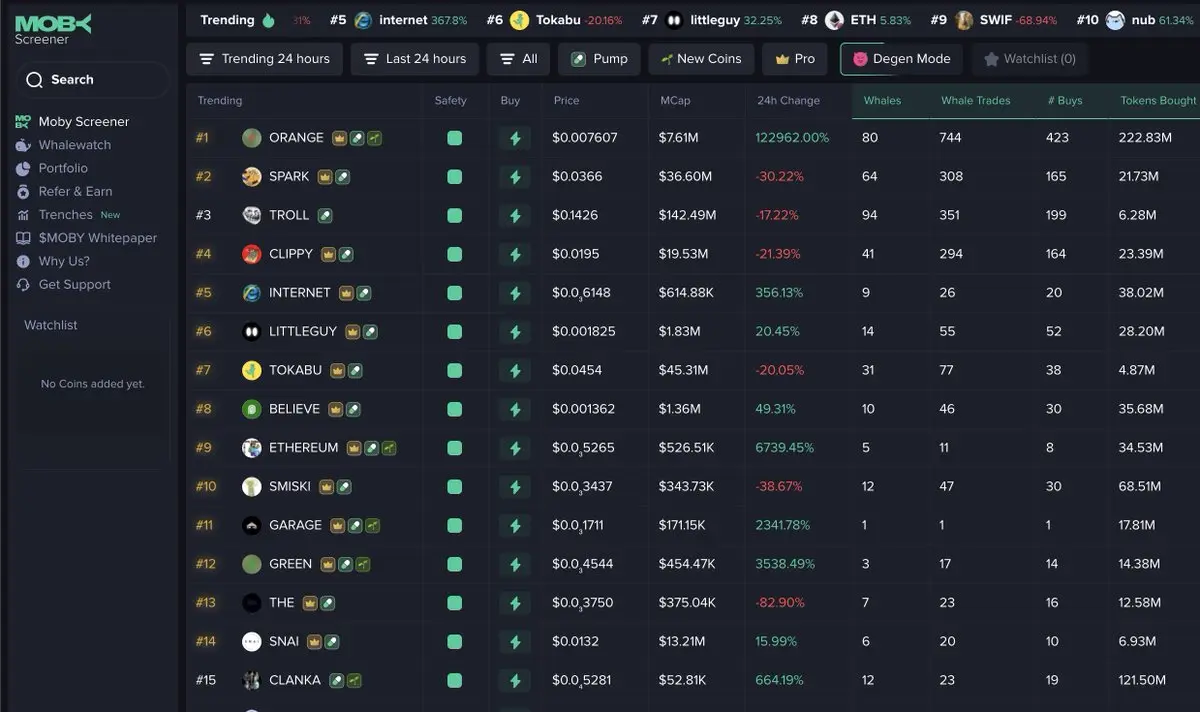1200x712 pixels.
Task: Open the Trending 24 hours dropdown
Action: coord(265,59)
